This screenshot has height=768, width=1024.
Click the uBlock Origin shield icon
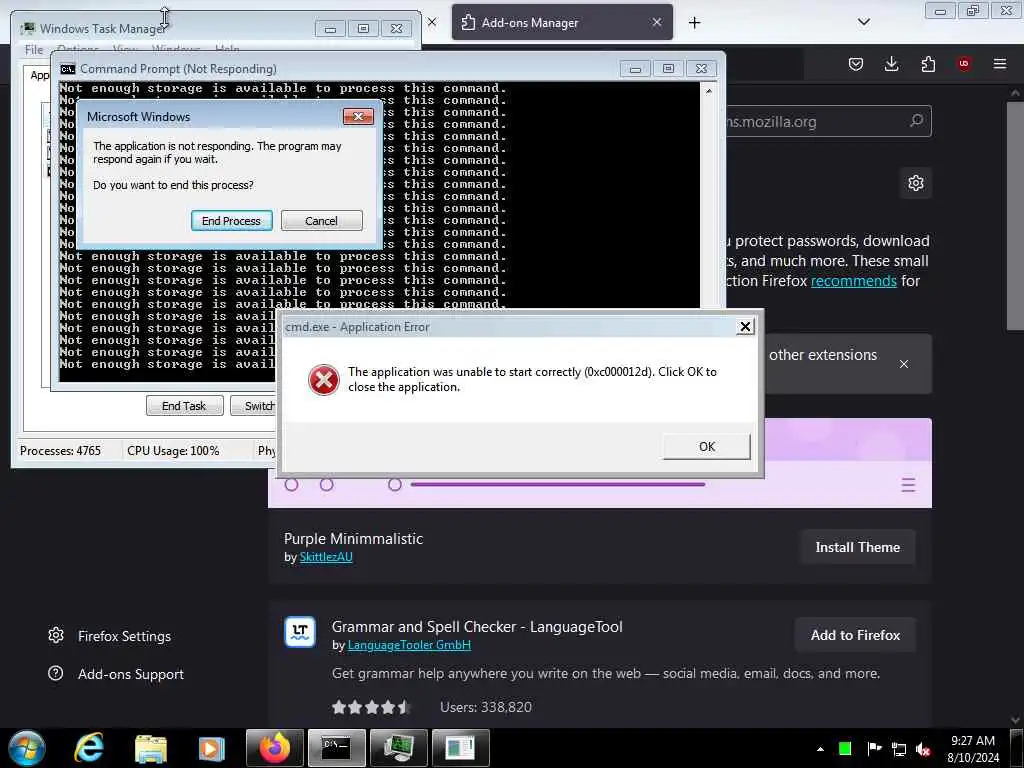964,64
